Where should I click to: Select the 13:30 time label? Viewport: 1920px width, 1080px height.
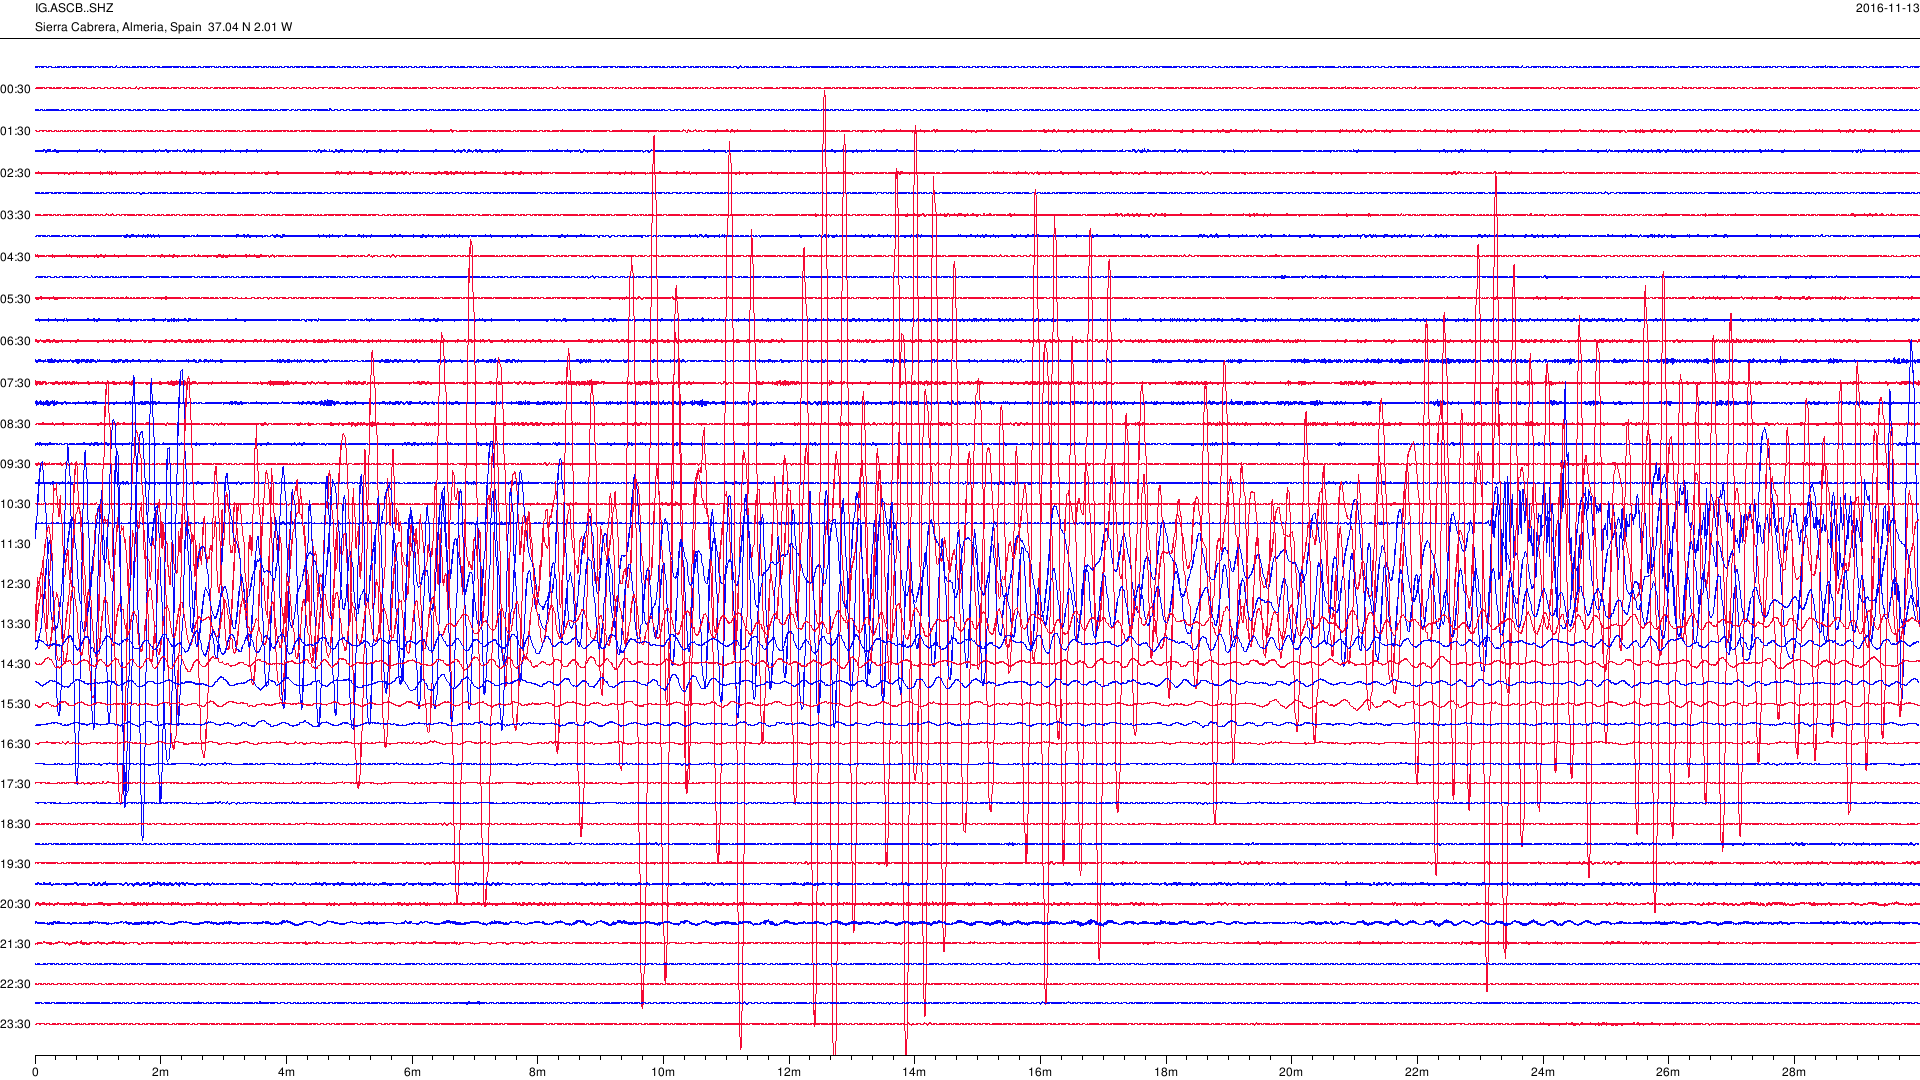coord(16,624)
